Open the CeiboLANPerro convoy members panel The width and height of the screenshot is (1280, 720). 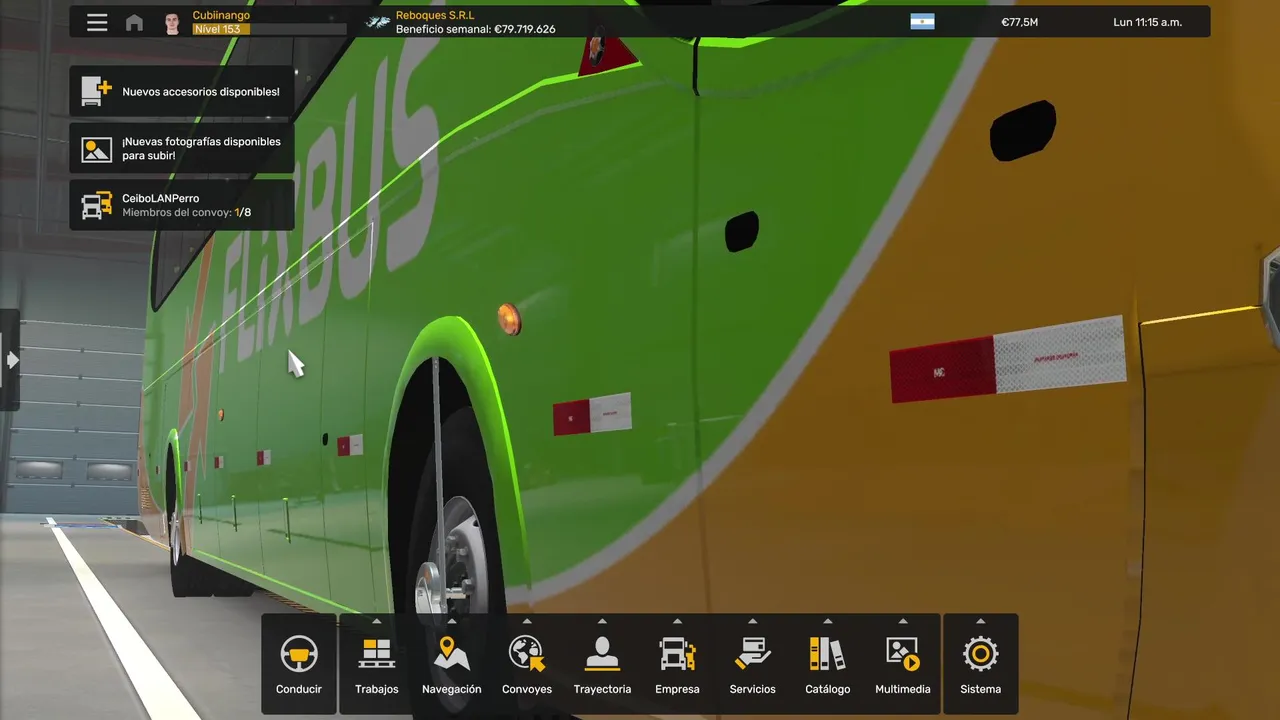[182, 205]
